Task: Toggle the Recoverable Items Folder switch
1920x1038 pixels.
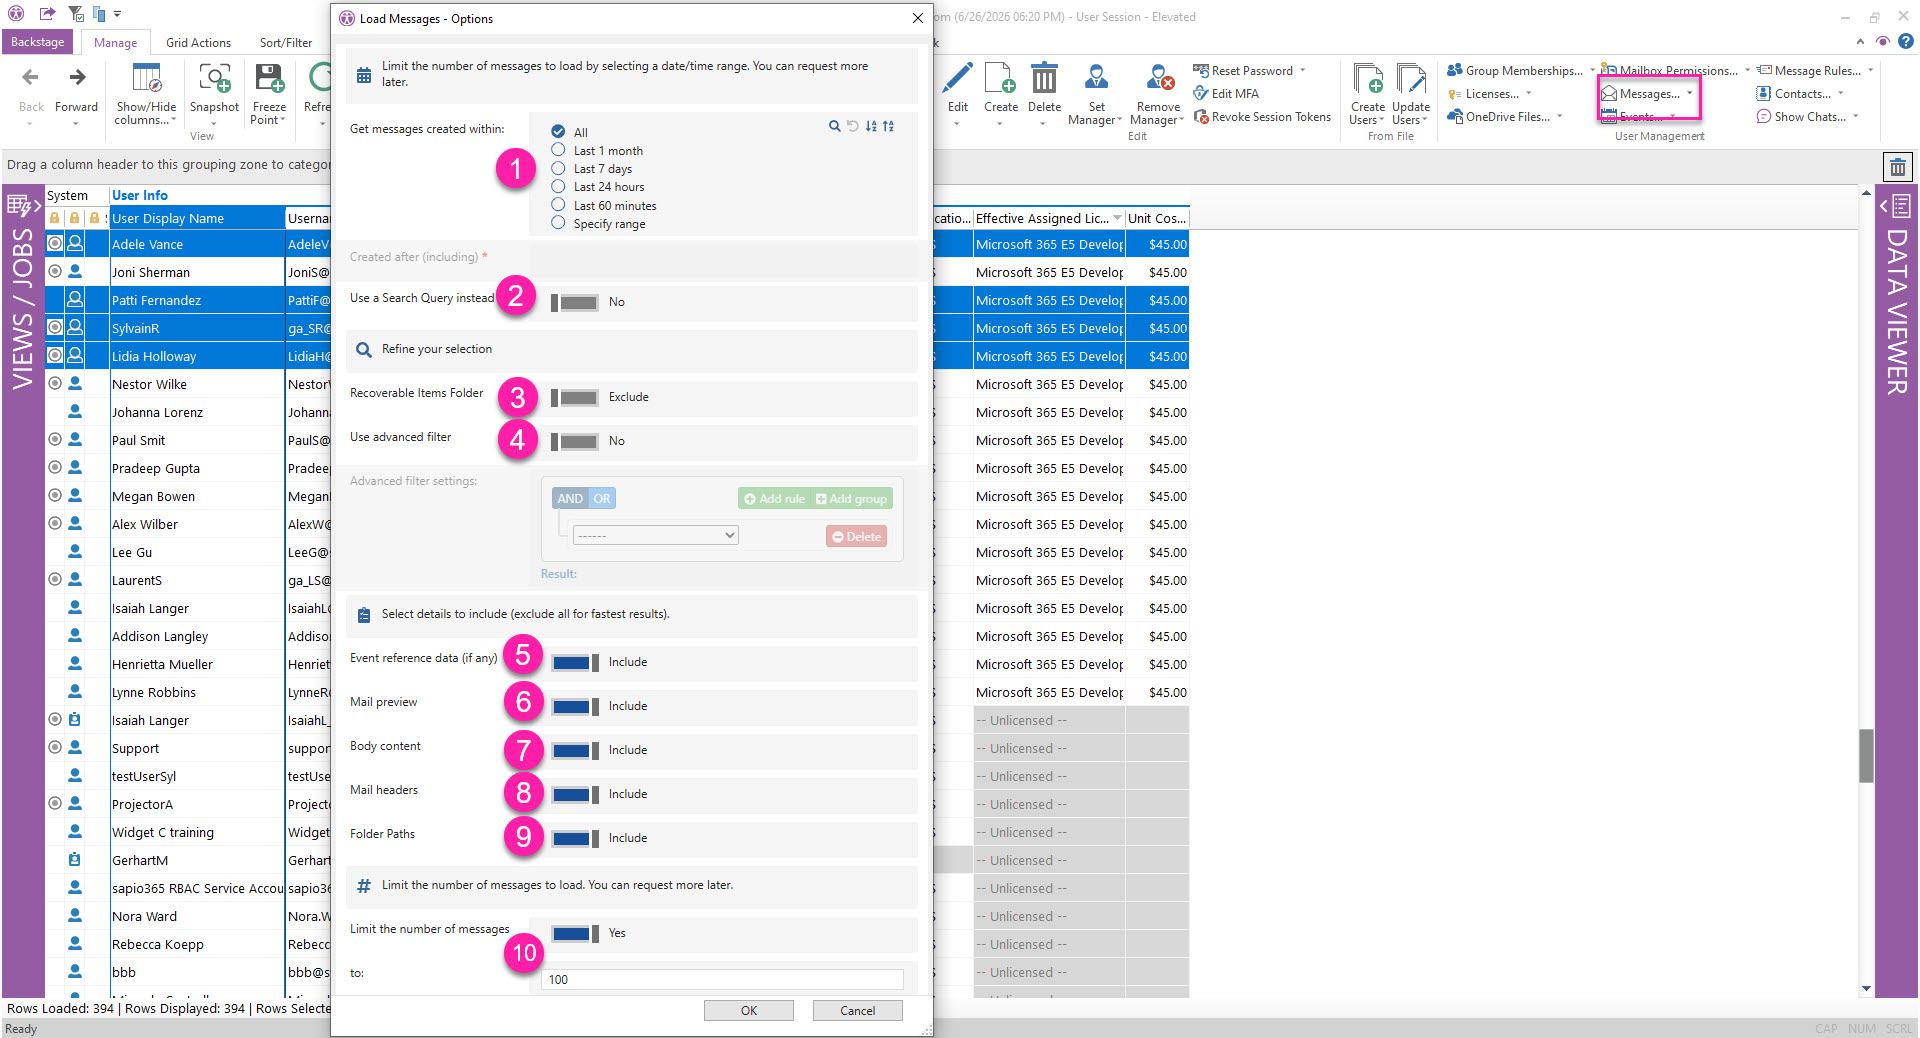Action: coord(575,398)
